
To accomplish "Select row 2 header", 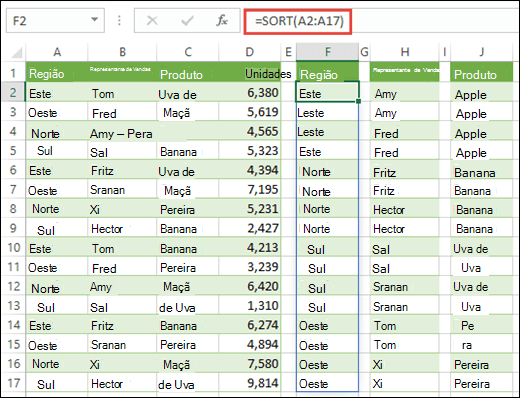I will [13, 92].
